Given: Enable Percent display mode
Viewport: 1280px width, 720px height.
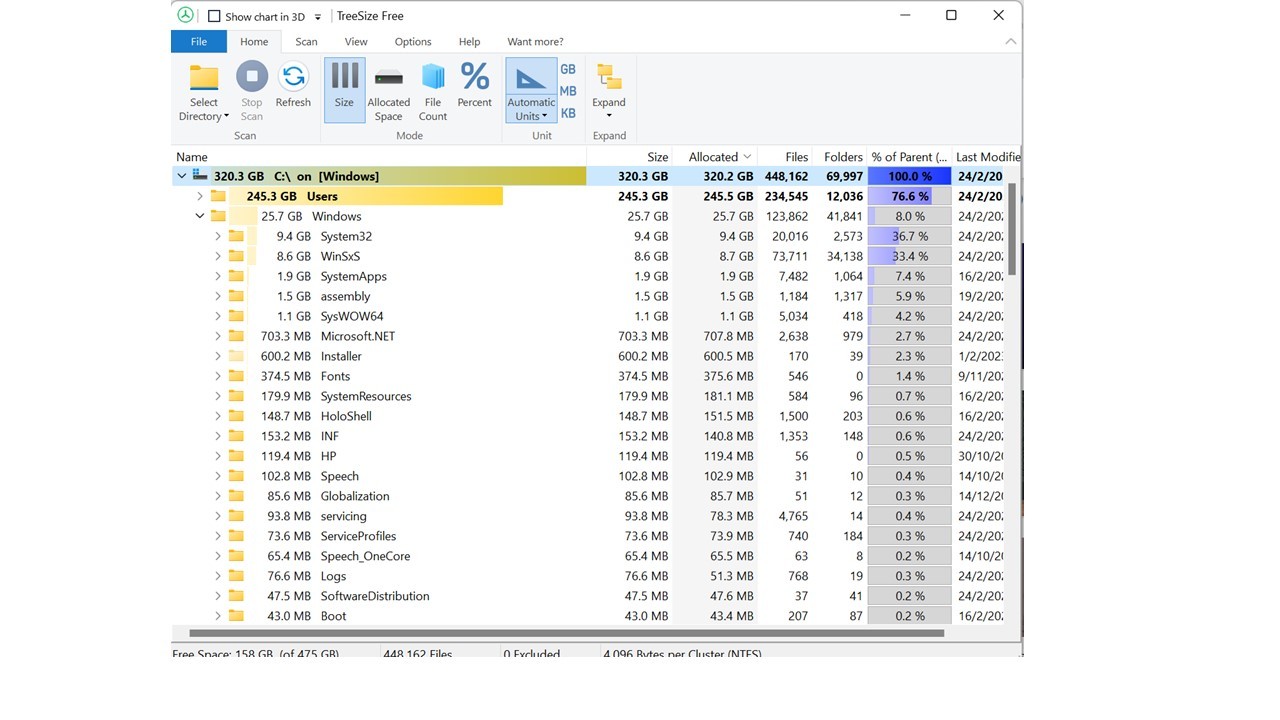Looking at the screenshot, I should click(x=474, y=85).
